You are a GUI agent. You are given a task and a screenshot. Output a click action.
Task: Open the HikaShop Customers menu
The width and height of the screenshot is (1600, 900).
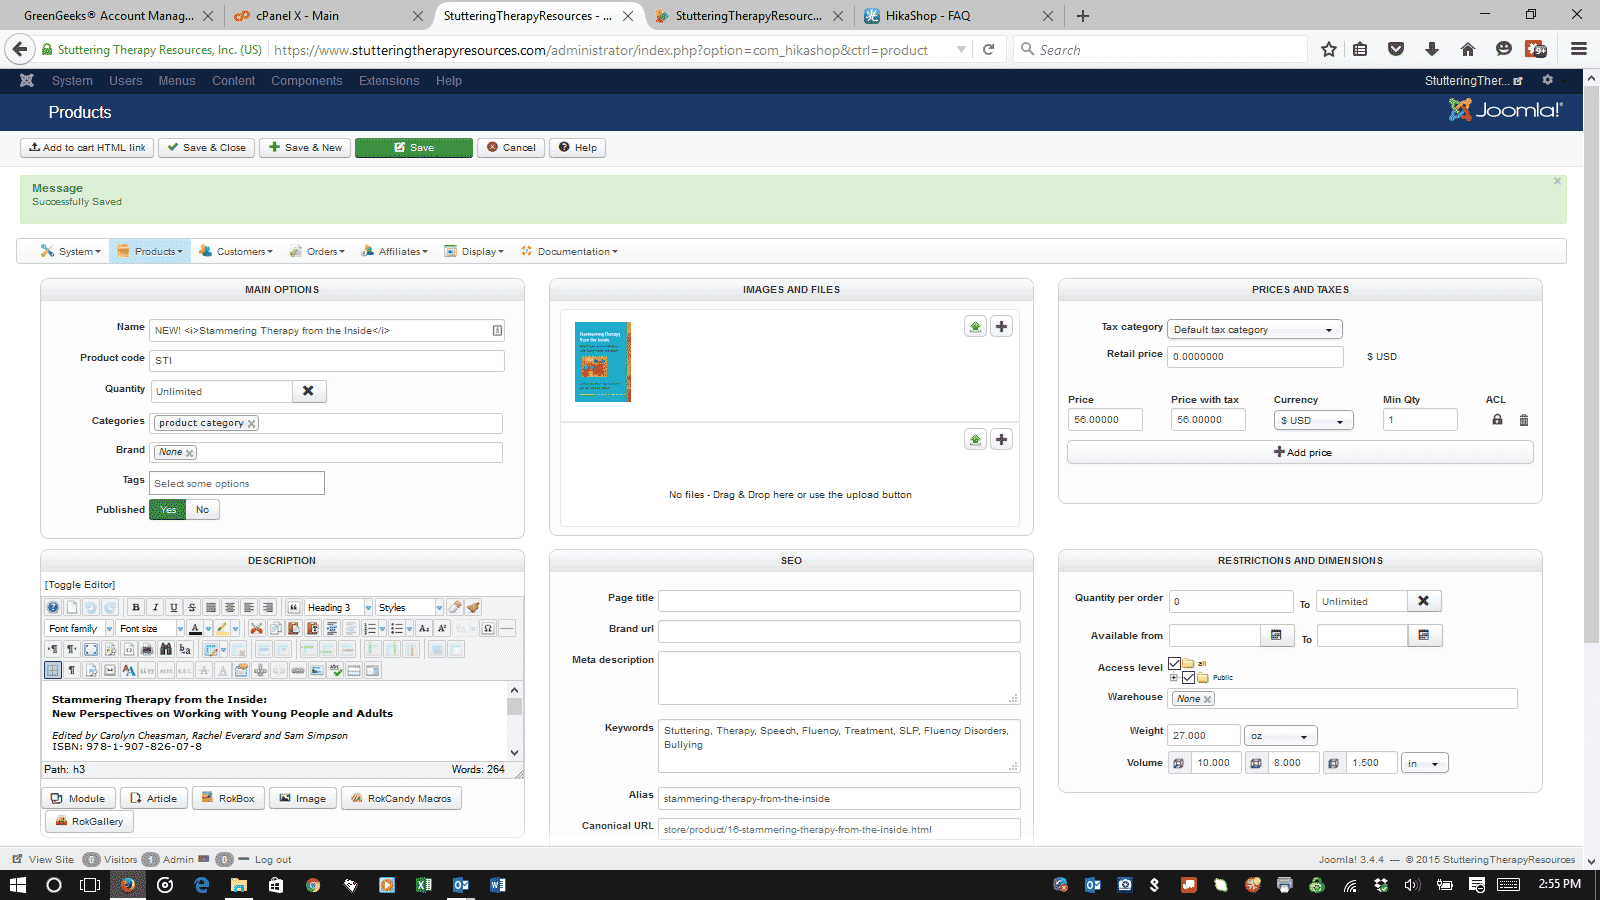coord(236,251)
